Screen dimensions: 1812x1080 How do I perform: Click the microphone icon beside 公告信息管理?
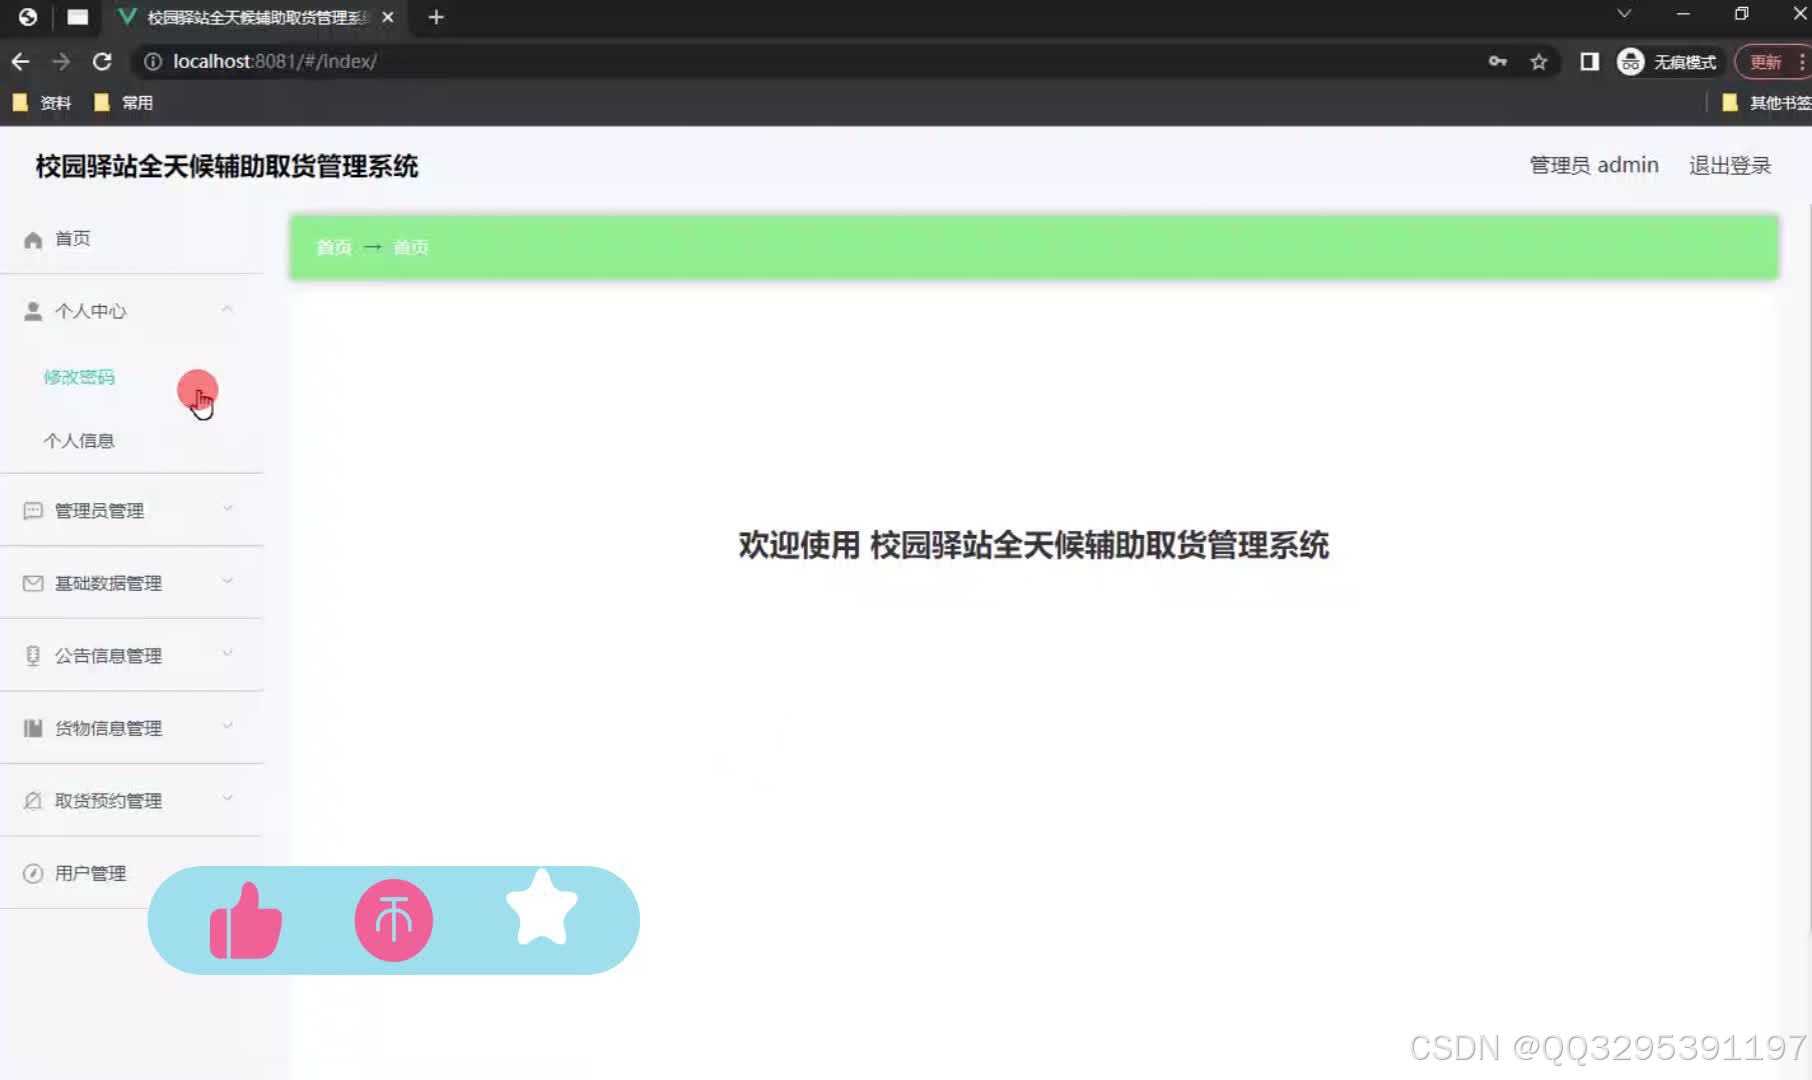coord(33,656)
